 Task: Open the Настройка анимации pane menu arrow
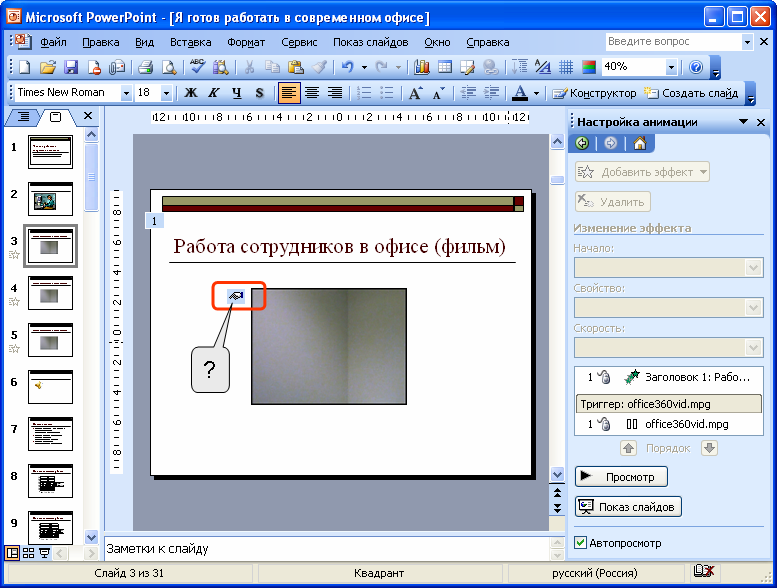coord(743,122)
